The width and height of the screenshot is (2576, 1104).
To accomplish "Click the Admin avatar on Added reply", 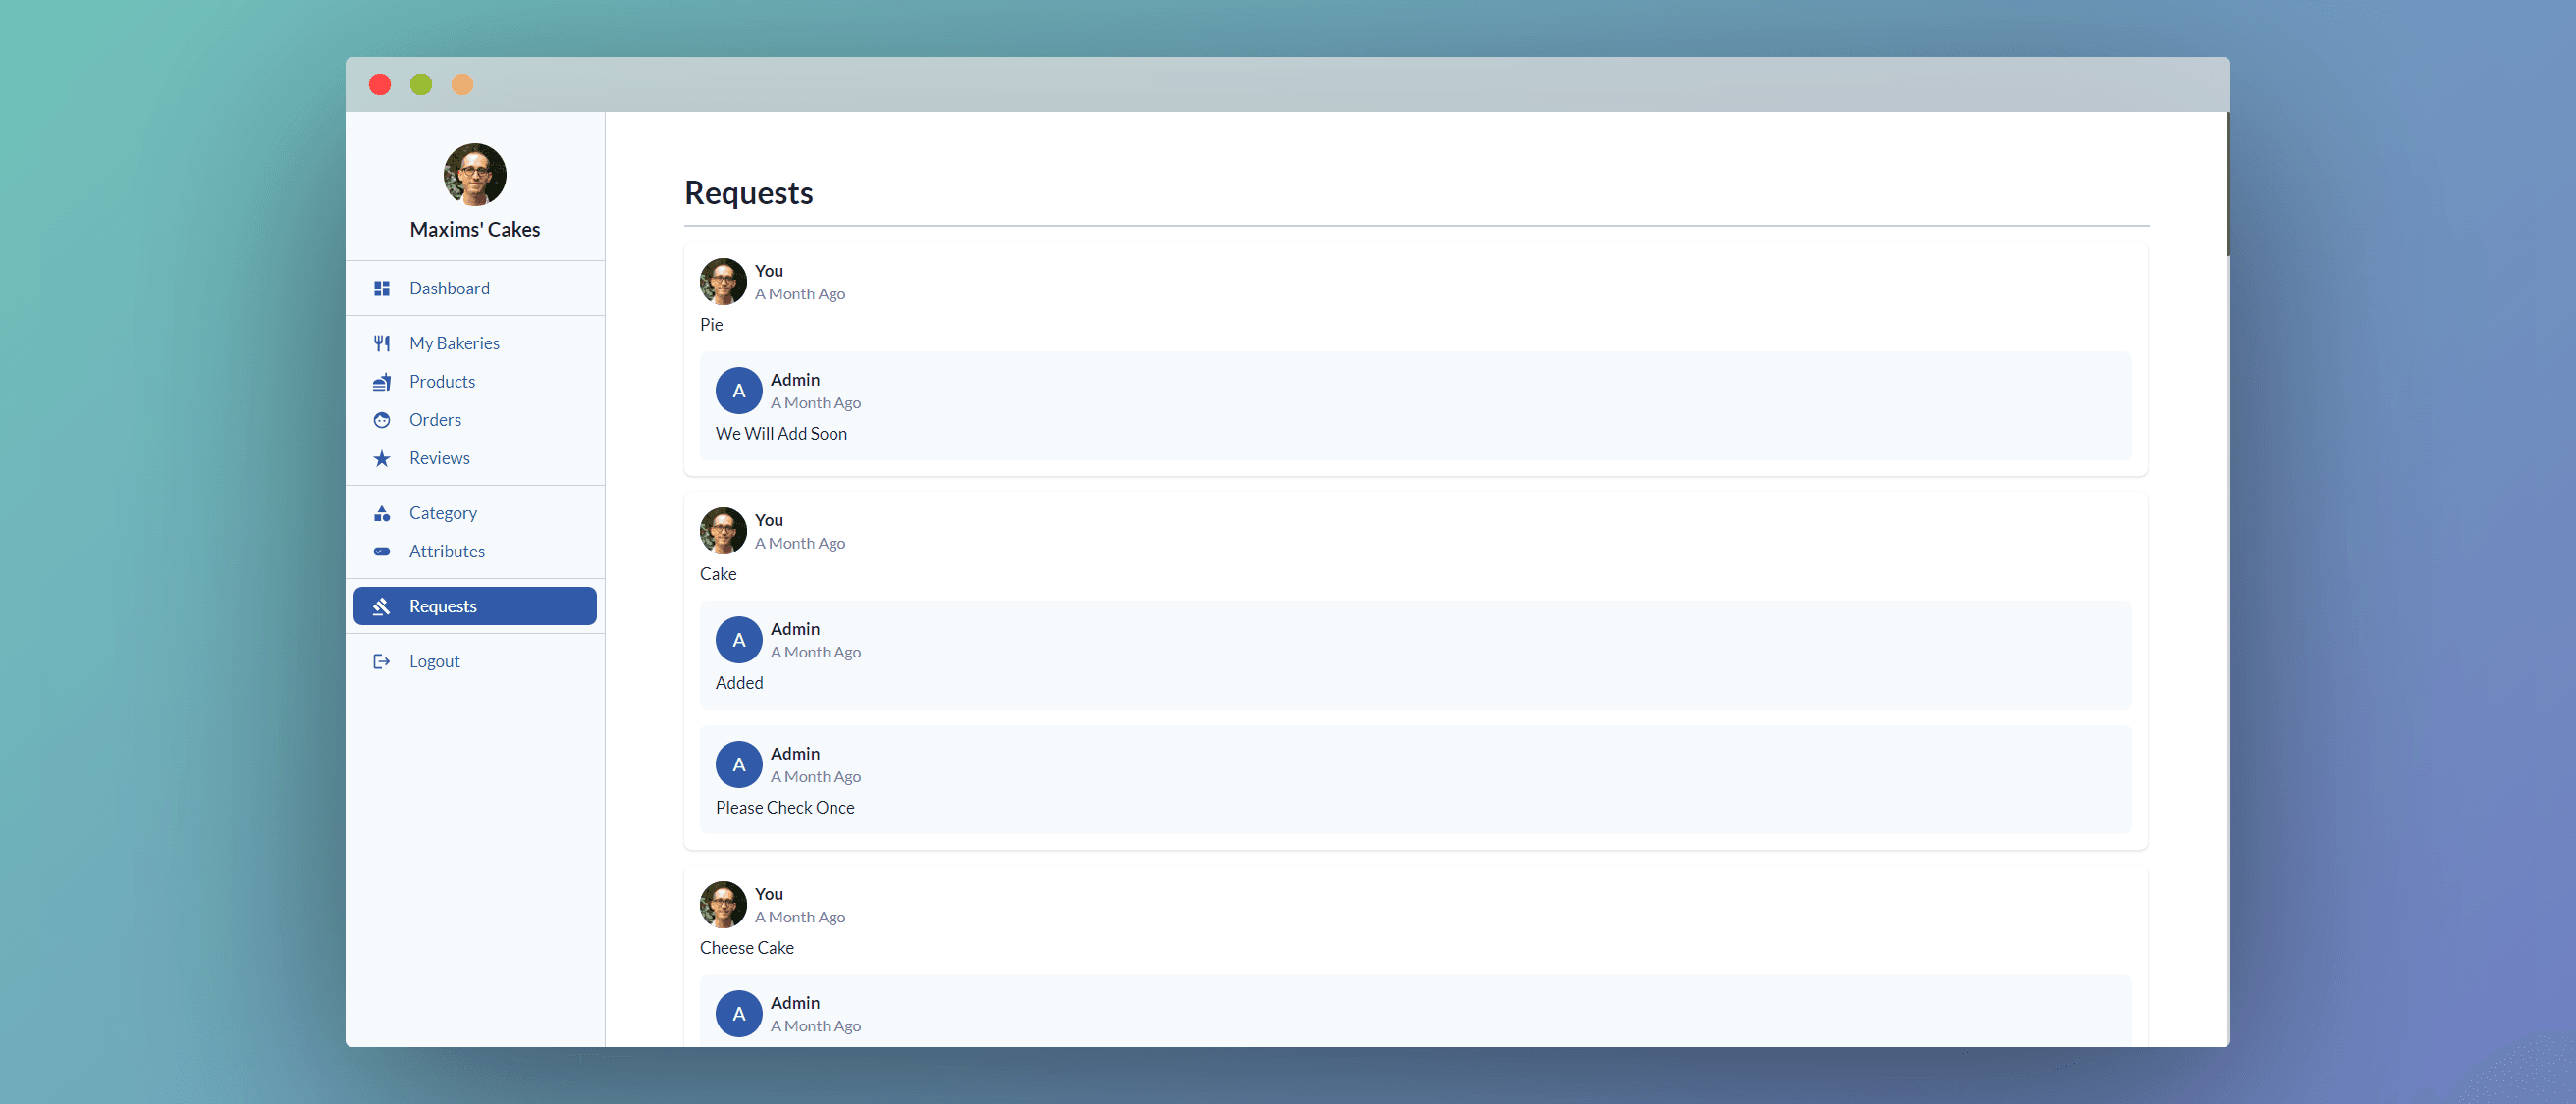I will (x=739, y=640).
